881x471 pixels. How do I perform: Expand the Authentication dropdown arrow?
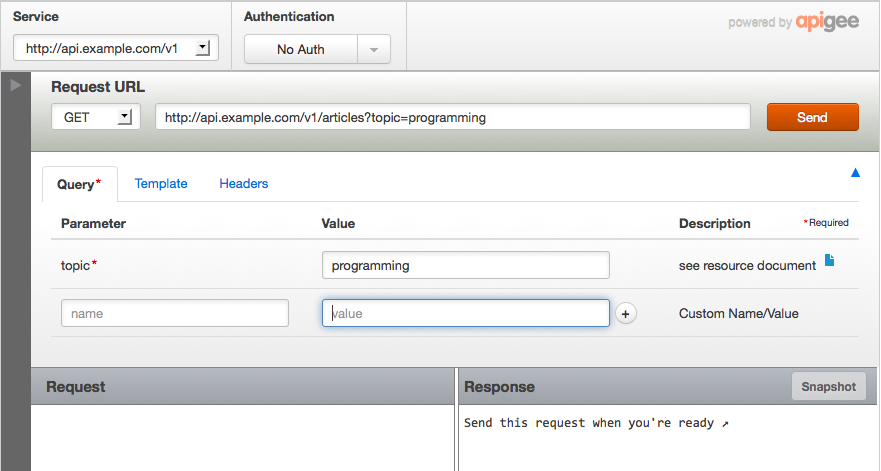(374, 49)
